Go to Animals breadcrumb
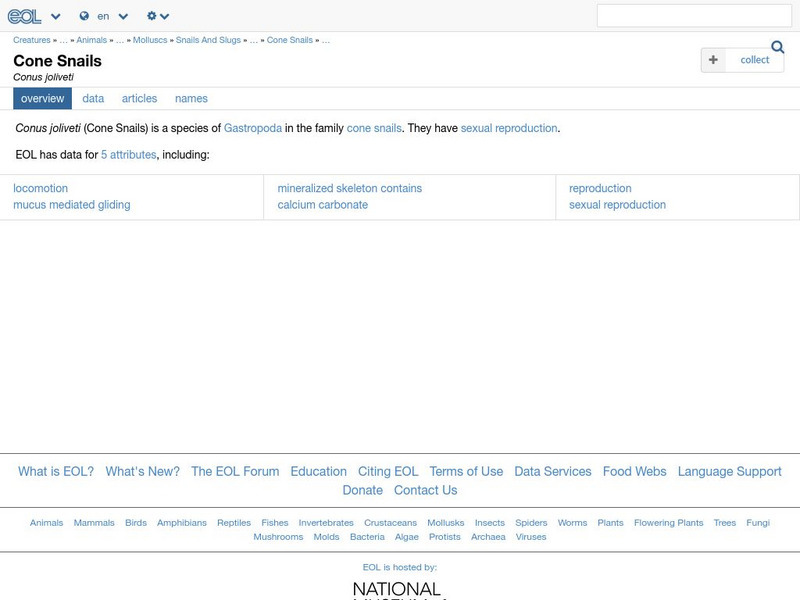The image size is (800, 600). 92,40
